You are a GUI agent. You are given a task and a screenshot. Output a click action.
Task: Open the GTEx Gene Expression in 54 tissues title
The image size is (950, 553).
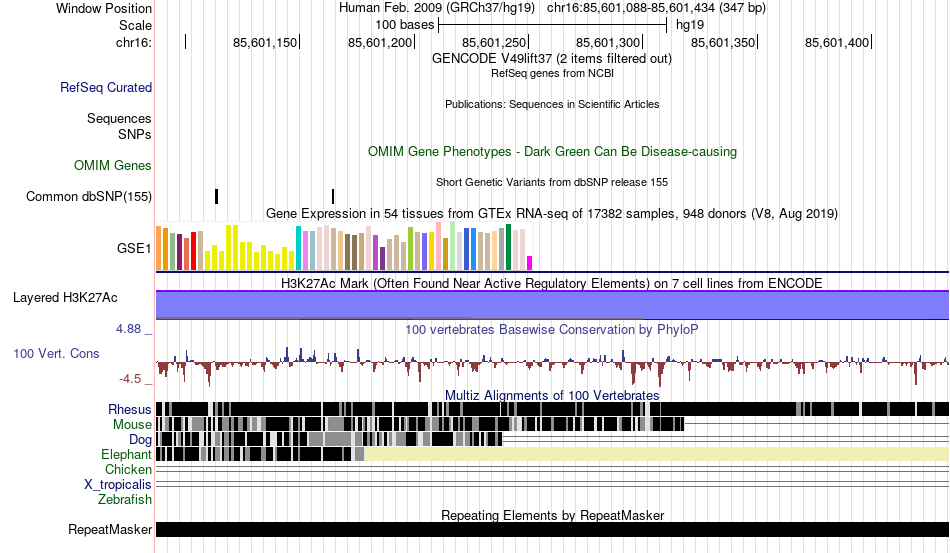tap(552, 213)
